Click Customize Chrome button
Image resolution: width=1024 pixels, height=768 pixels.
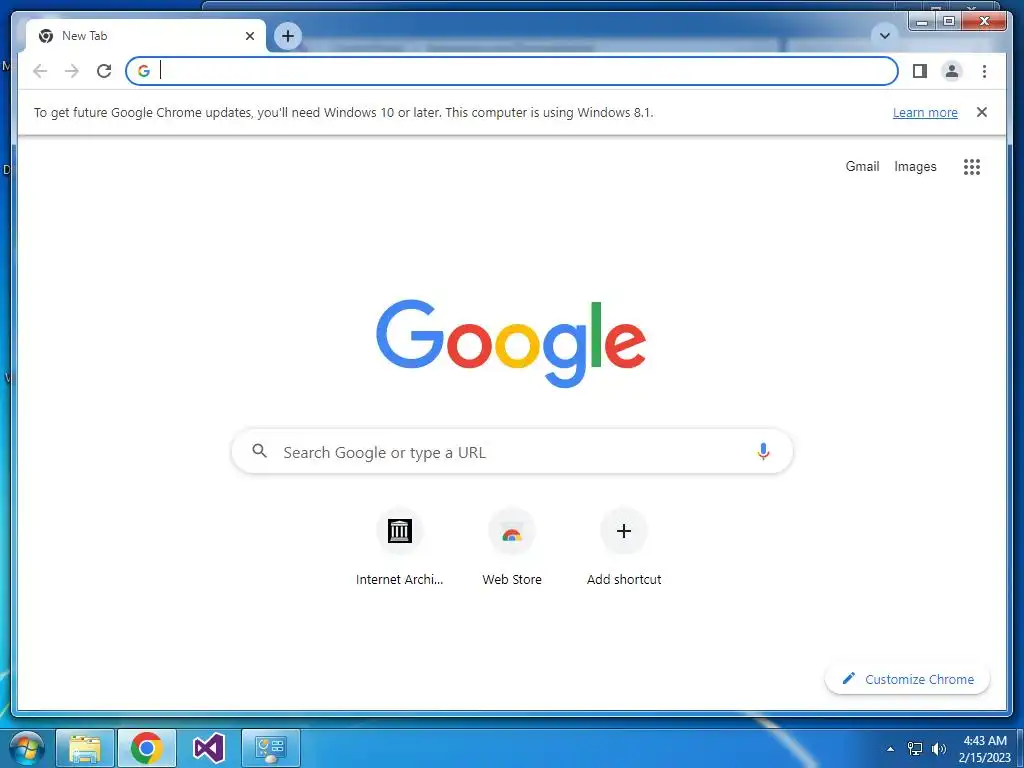click(x=908, y=679)
